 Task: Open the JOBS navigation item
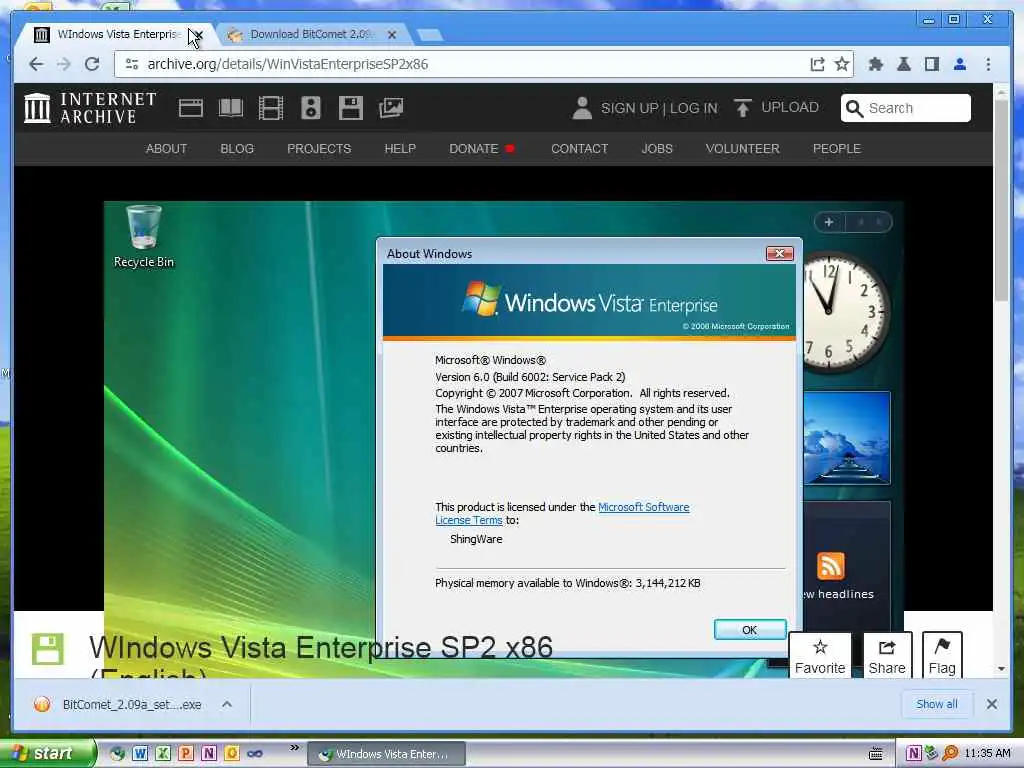coord(656,149)
